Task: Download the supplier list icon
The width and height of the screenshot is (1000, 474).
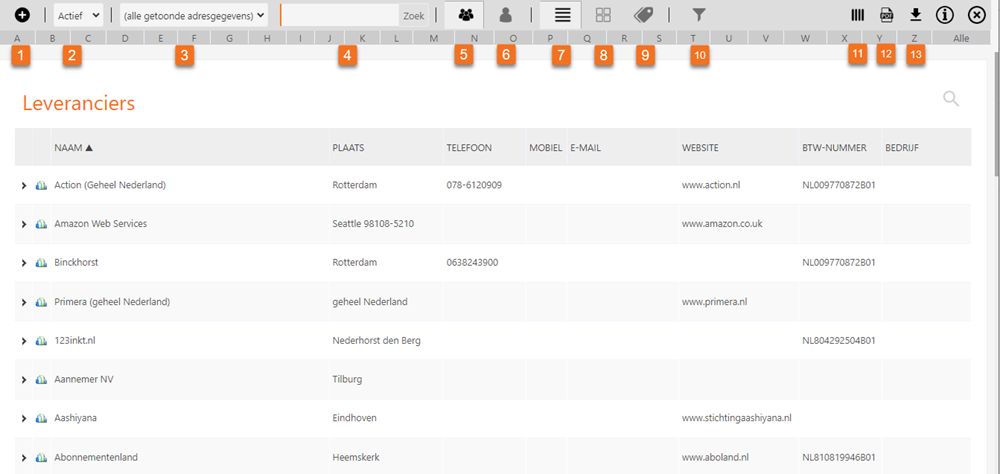Action: coord(916,15)
